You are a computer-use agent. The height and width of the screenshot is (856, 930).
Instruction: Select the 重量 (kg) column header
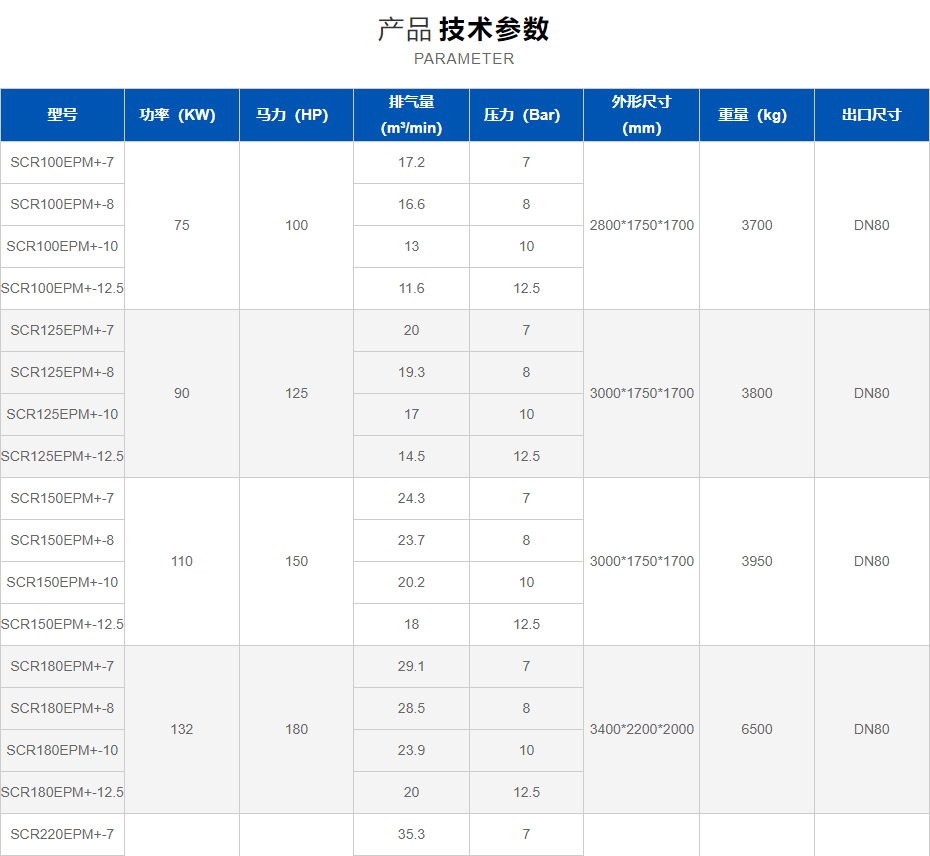(756, 115)
